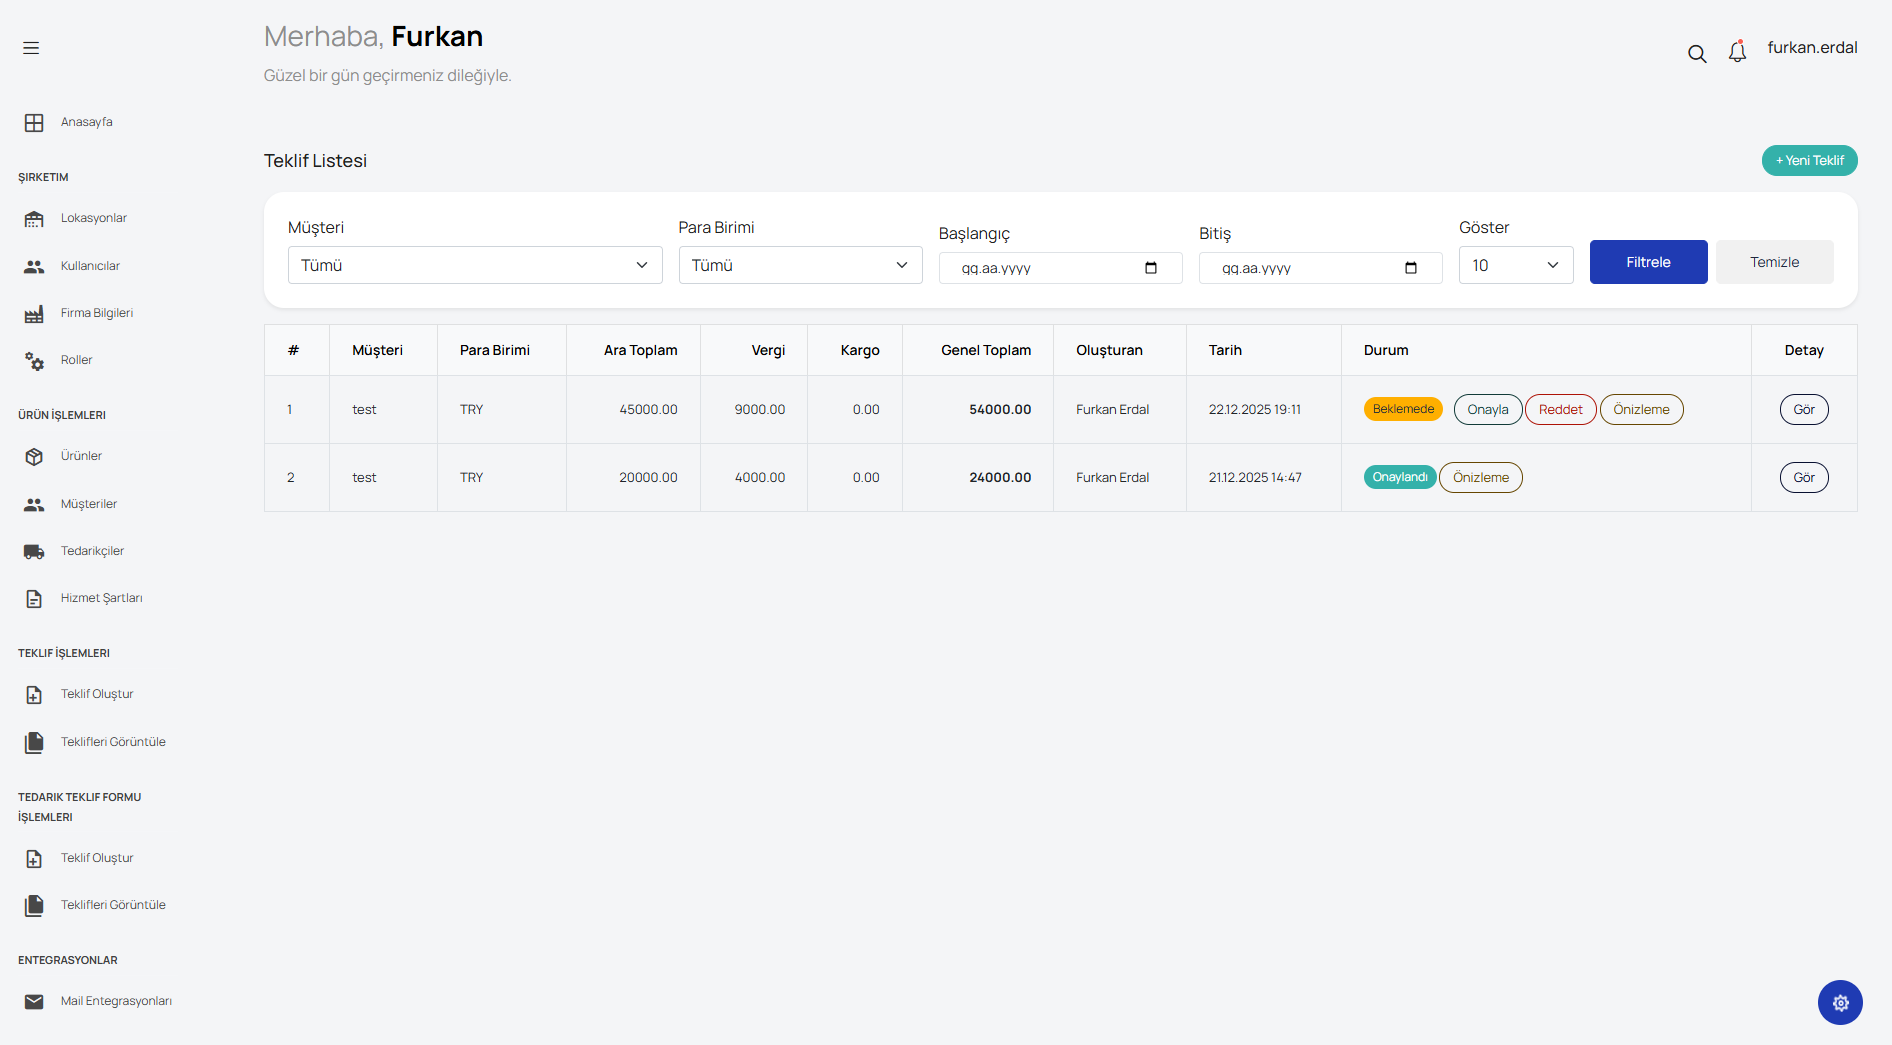Expand the Müşteri dropdown
Image resolution: width=1892 pixels, height=1045 pixels.
click(475, 265)
